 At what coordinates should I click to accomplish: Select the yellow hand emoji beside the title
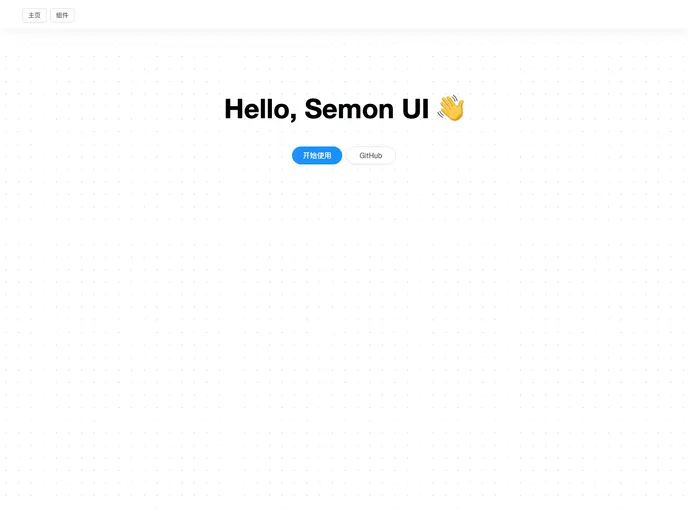[x=451, y=108]
